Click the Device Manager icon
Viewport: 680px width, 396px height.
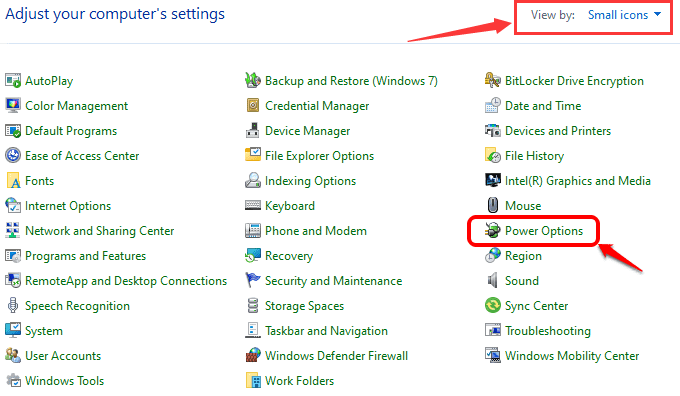point(253,131)
